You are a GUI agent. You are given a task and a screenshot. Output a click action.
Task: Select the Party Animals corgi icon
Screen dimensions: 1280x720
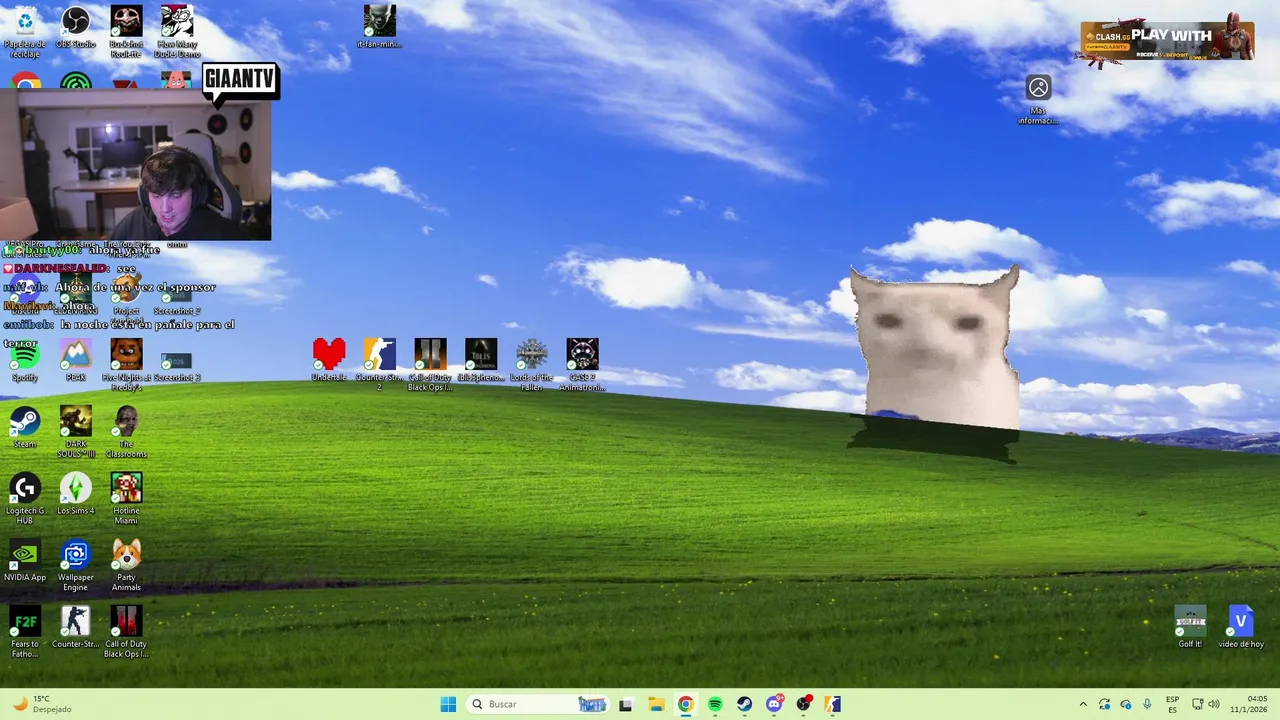pos(126,565)
